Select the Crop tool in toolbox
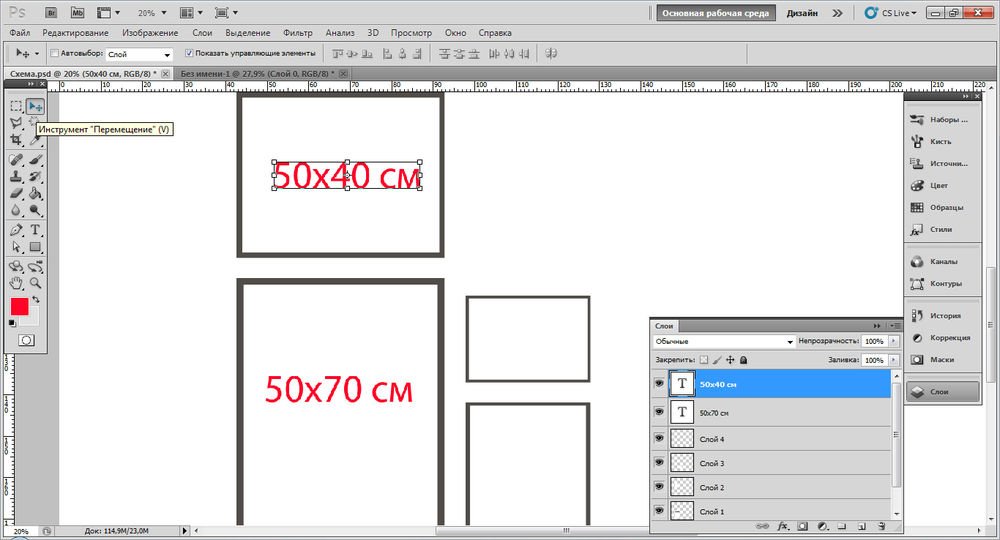This screenshot has width=1000, height=540. [x=17, y=139]
